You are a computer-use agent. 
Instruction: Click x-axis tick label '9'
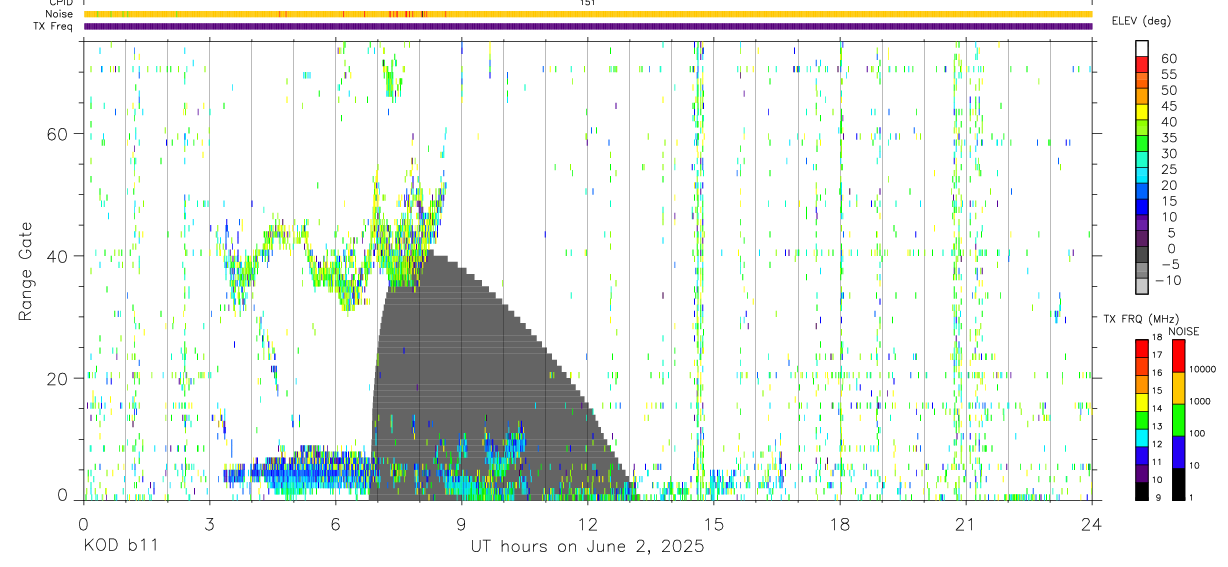tap(461, 523)
